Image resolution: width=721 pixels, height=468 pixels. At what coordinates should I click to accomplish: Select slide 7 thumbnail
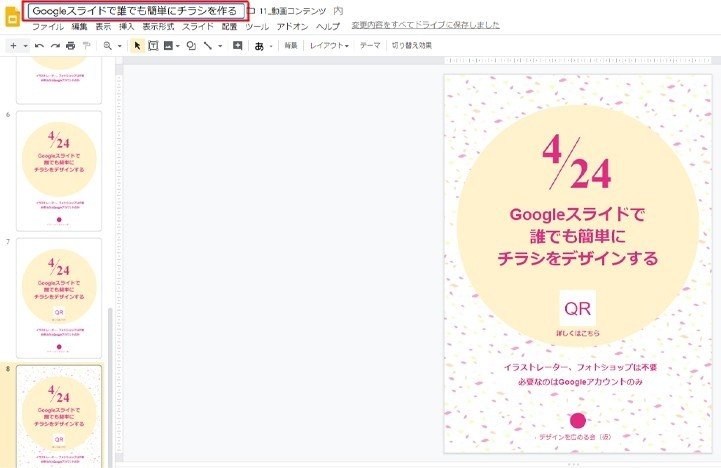(59, 298)
